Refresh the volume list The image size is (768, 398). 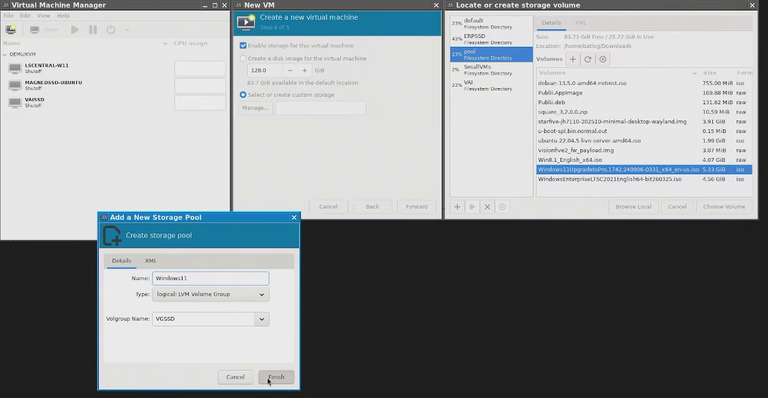point(588,59)
